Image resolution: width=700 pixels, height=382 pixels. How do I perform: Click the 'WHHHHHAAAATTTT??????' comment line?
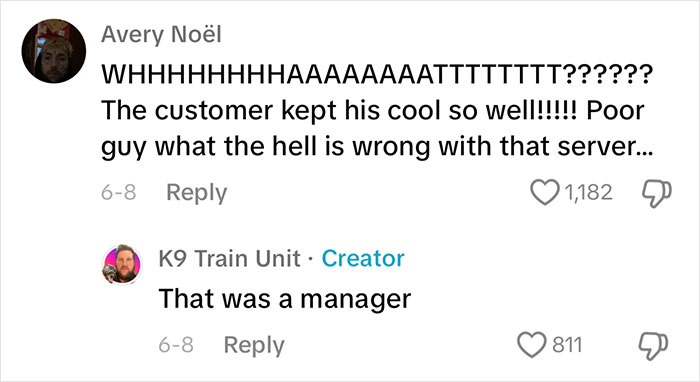point(377,75)
